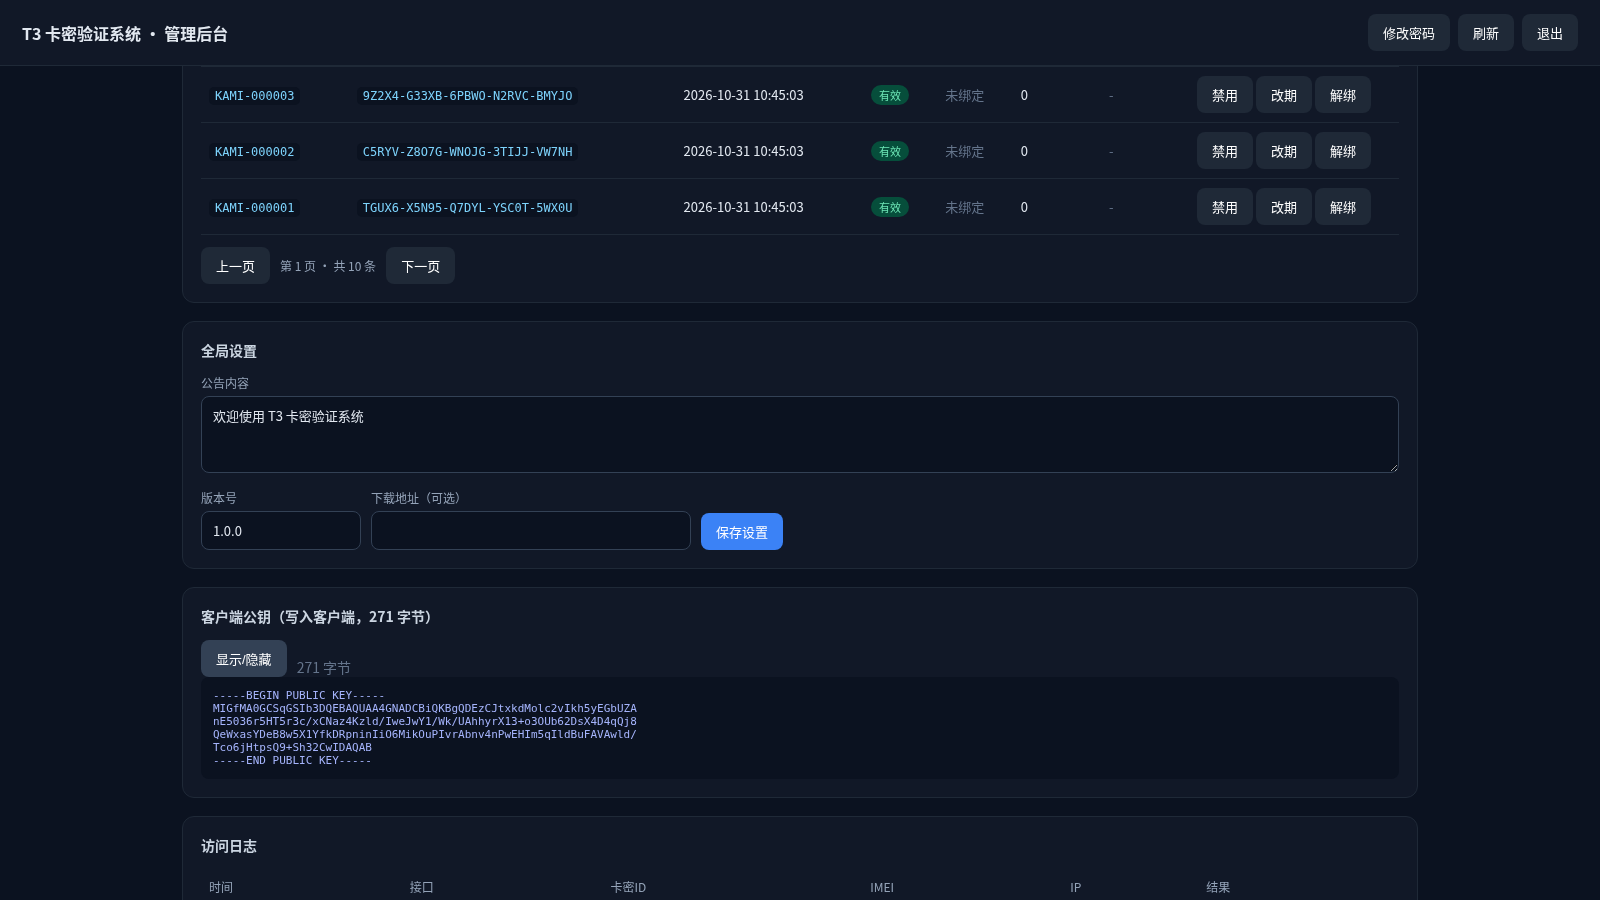Click the 公告内容 announcement text area
Screen dimensions: 1600x900
(x=800, y=434)
